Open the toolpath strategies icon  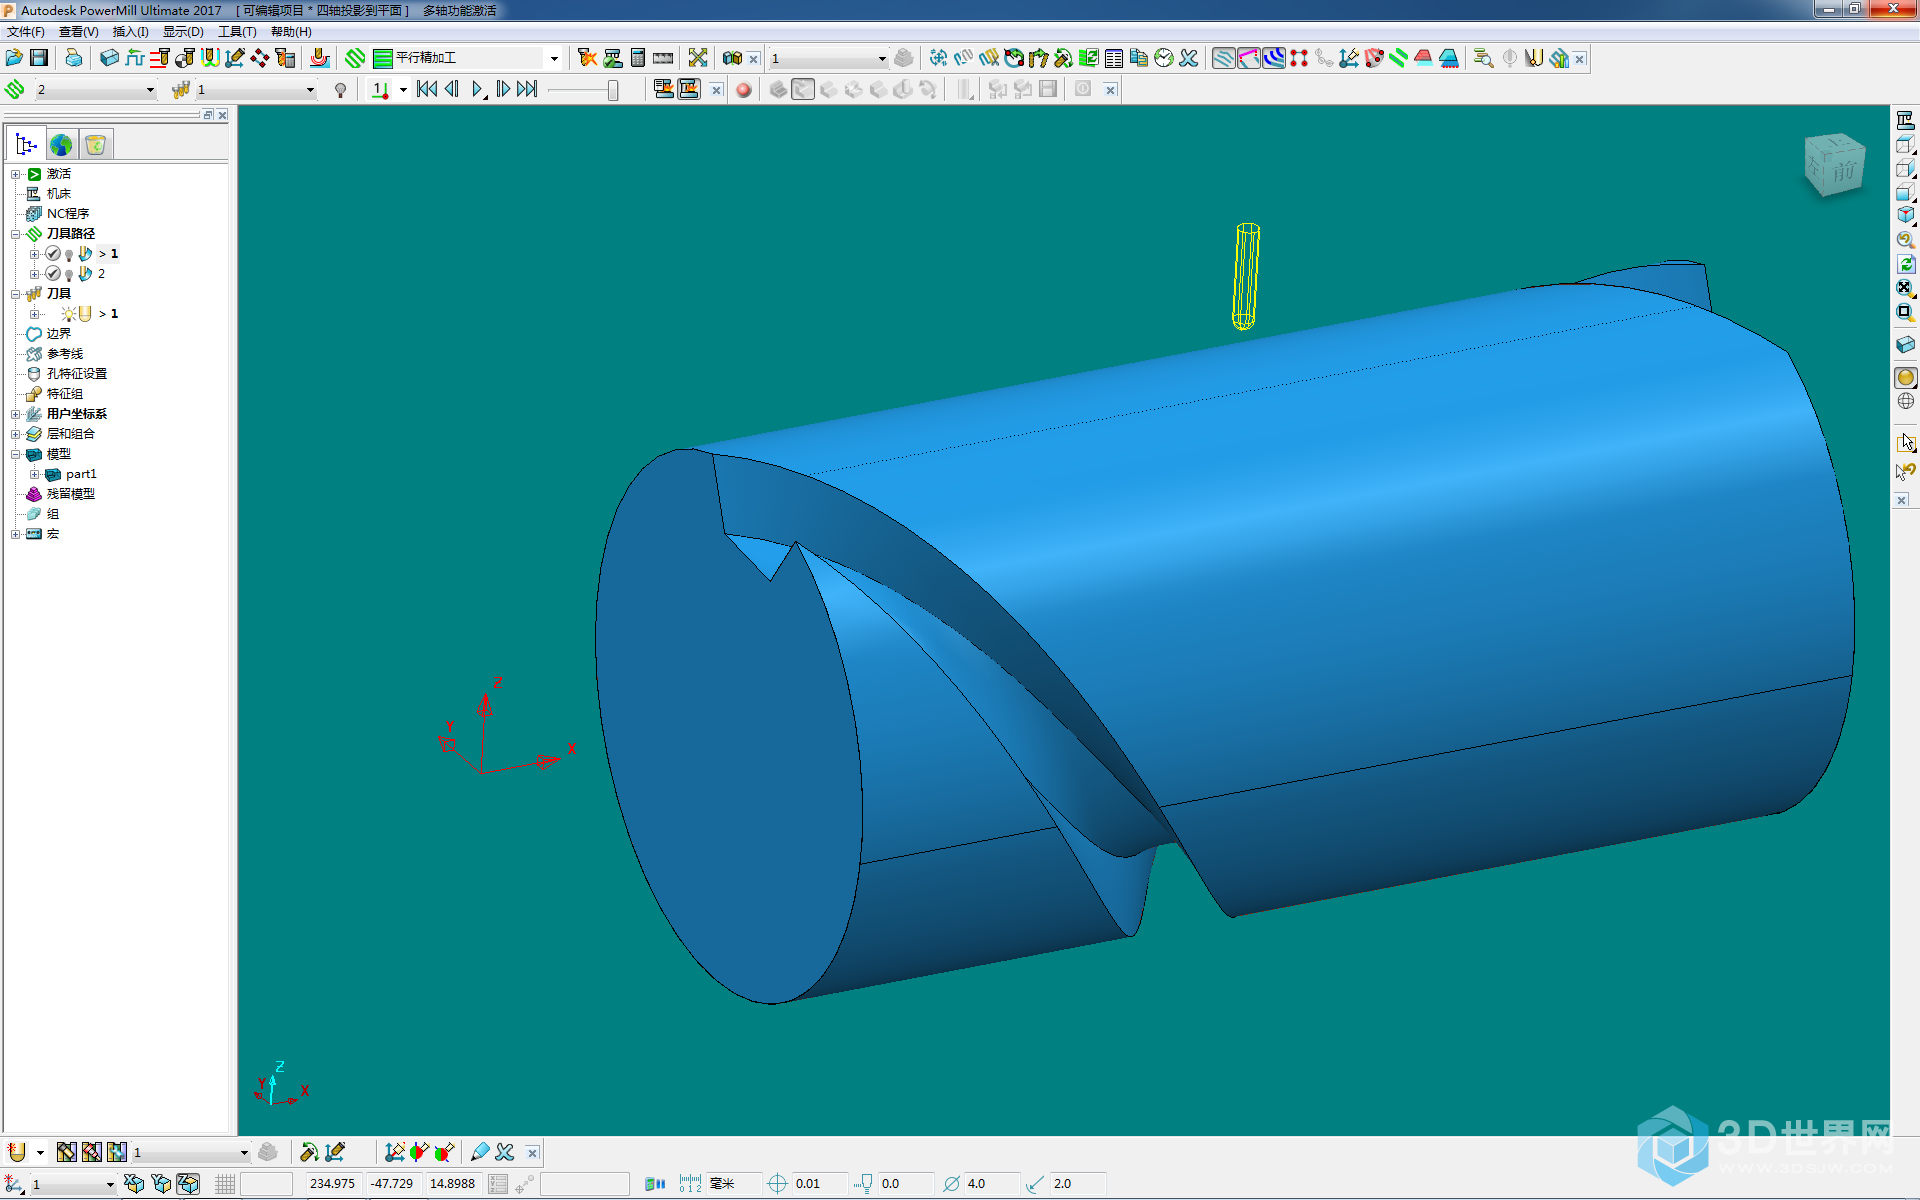pyautogui.click(x=355, y=58)
